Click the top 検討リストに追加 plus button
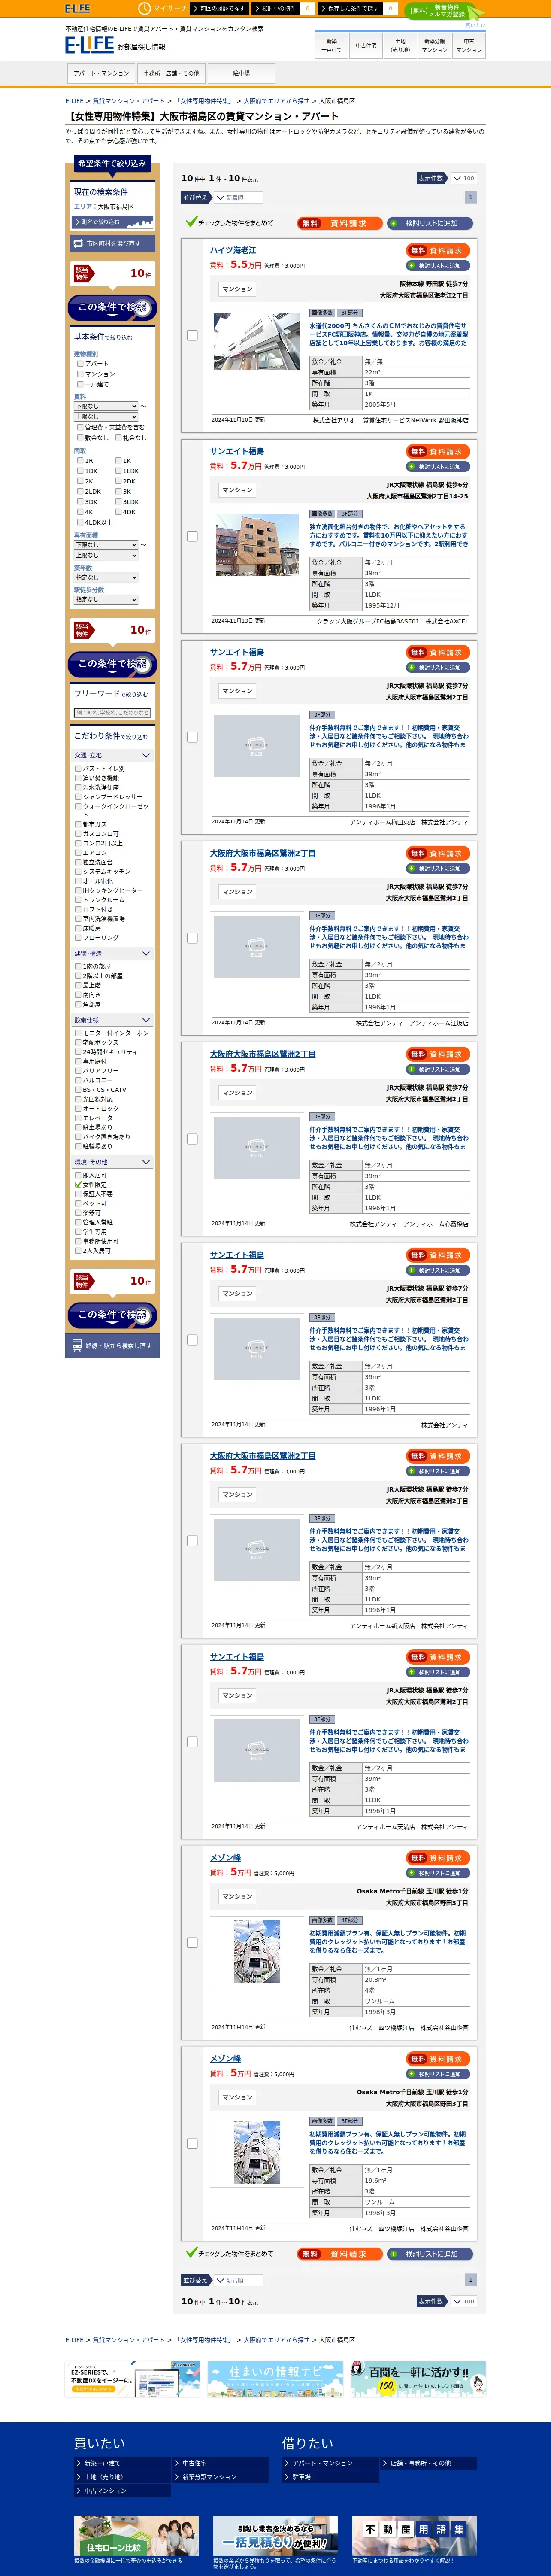 (x=430, y=223)
